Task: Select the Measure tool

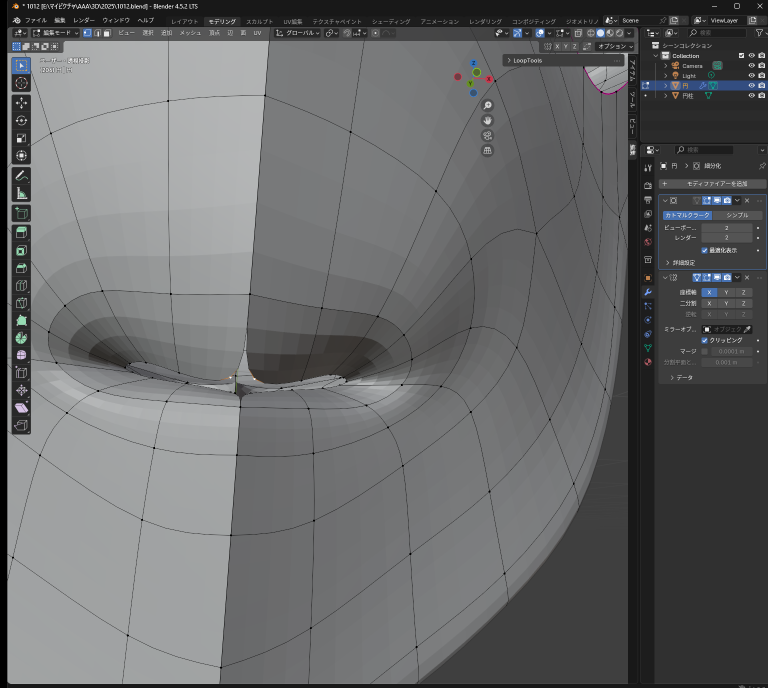Action: (21, 193)
